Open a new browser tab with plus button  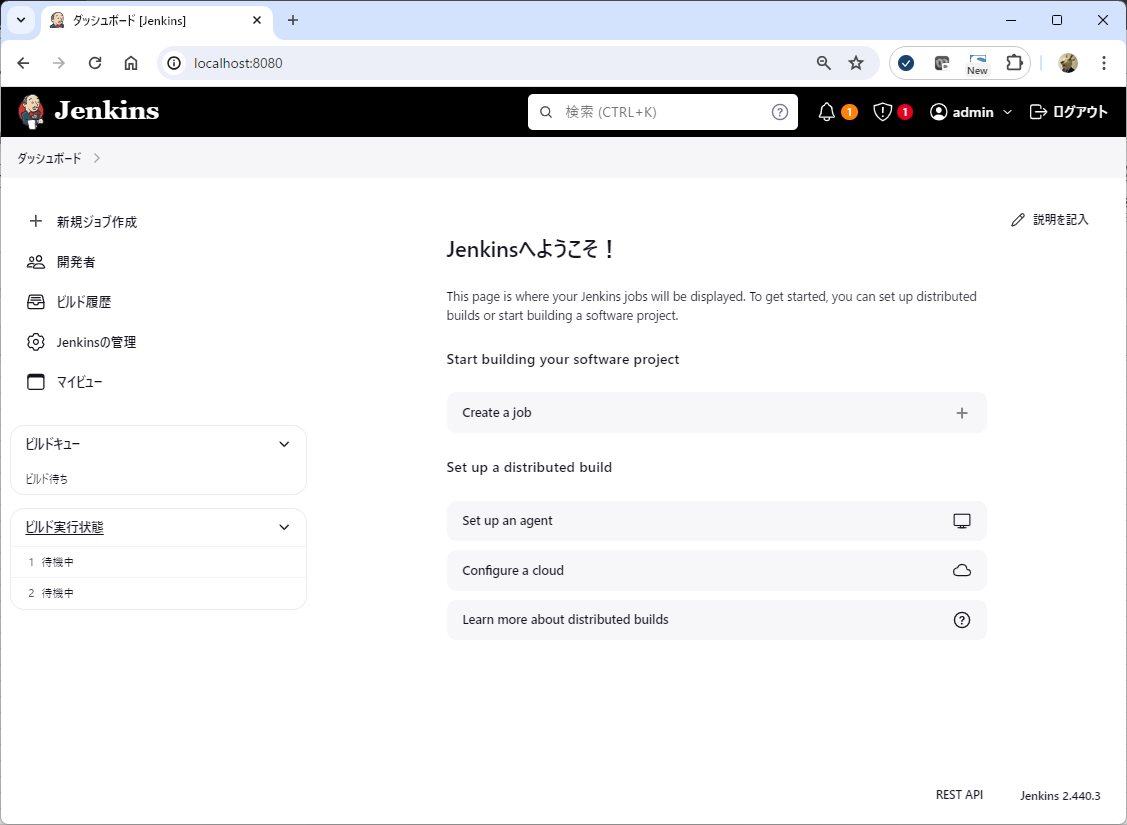[293, 20]
